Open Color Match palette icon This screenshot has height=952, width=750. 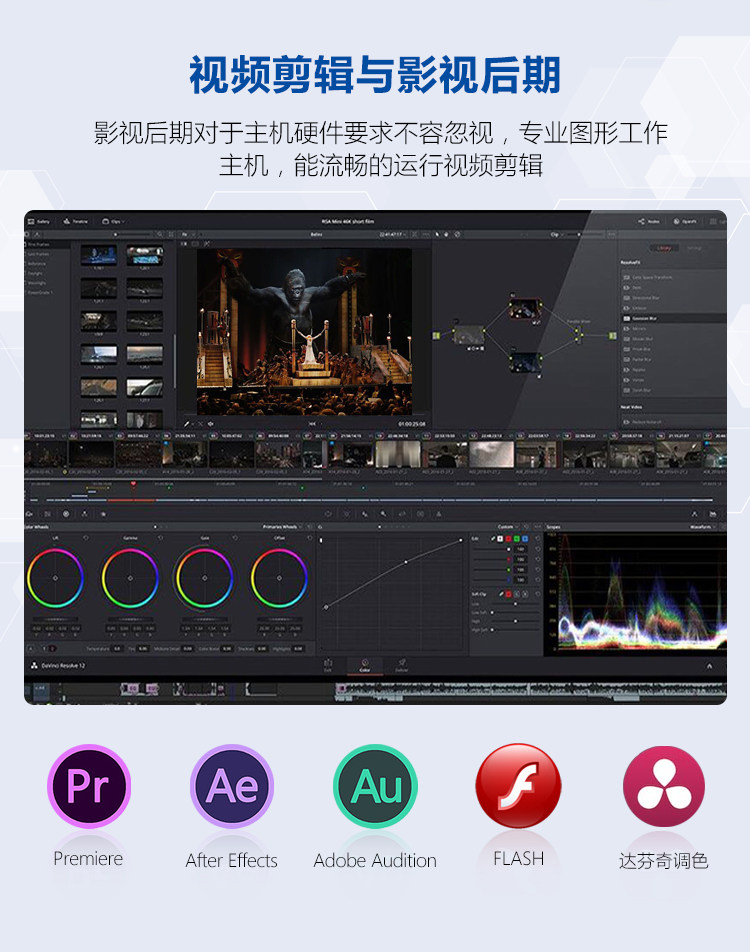click(x=47, y=514)
